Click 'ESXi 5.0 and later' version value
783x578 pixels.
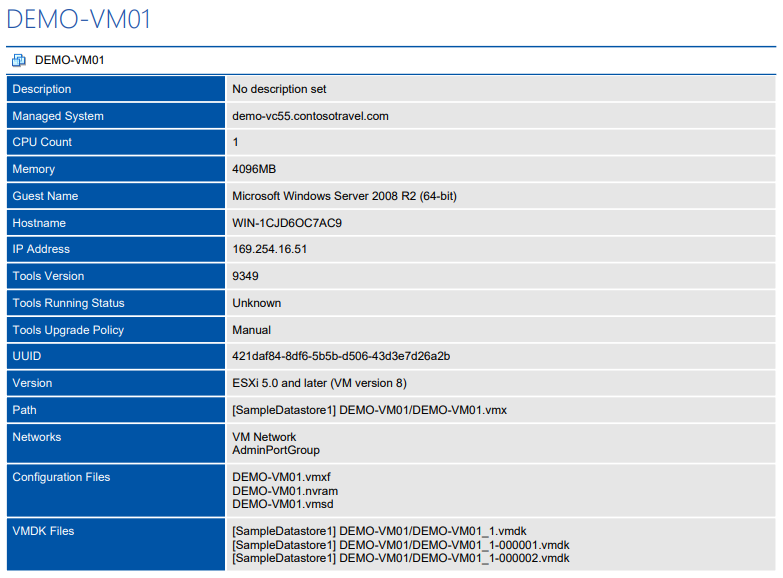(320, 383)
